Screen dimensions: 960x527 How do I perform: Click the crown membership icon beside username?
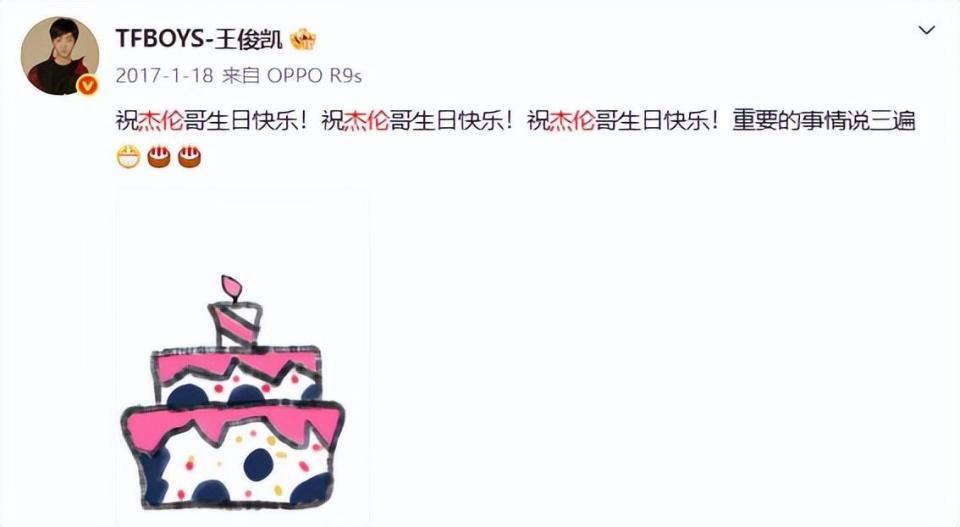click(x=302, y=39)
